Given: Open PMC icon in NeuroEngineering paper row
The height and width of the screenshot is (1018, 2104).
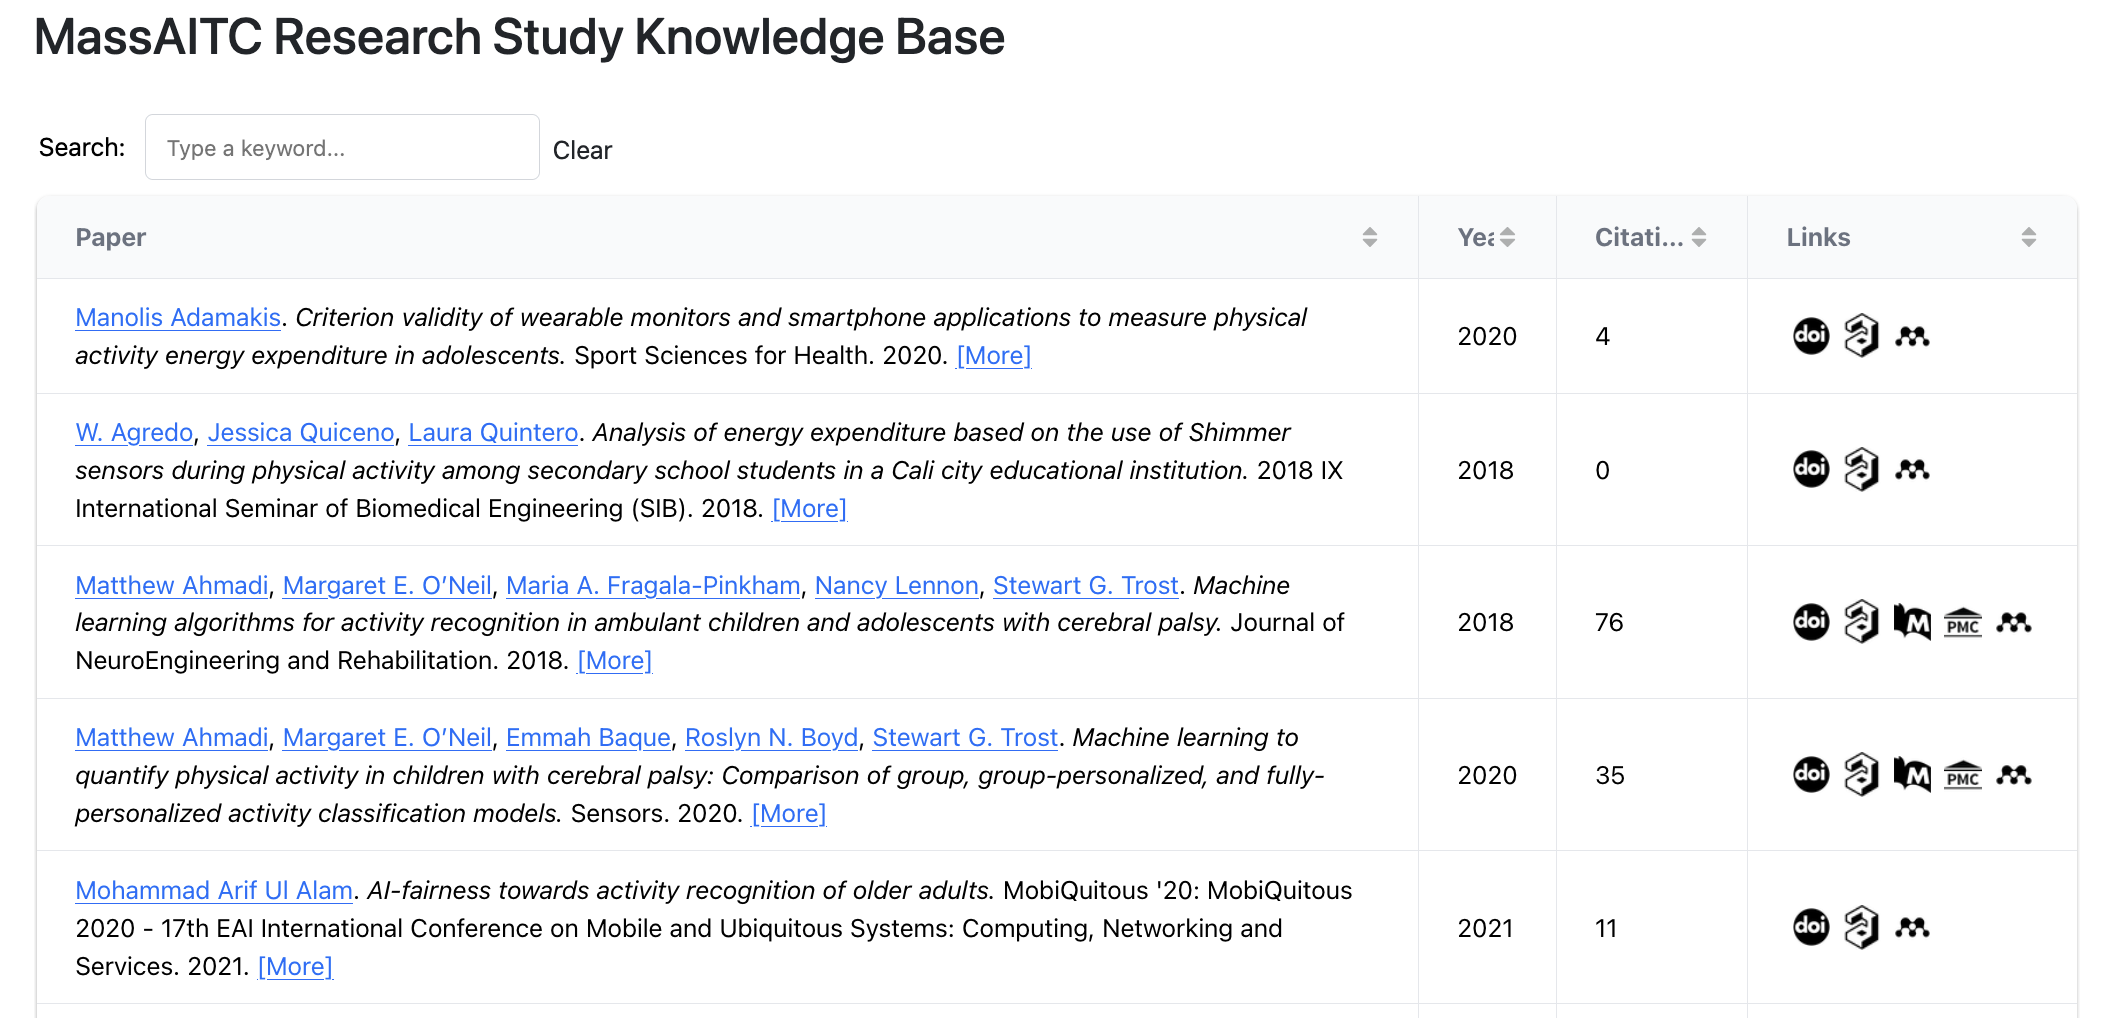Looking at the screenshot, I should tap(1963, 623).
